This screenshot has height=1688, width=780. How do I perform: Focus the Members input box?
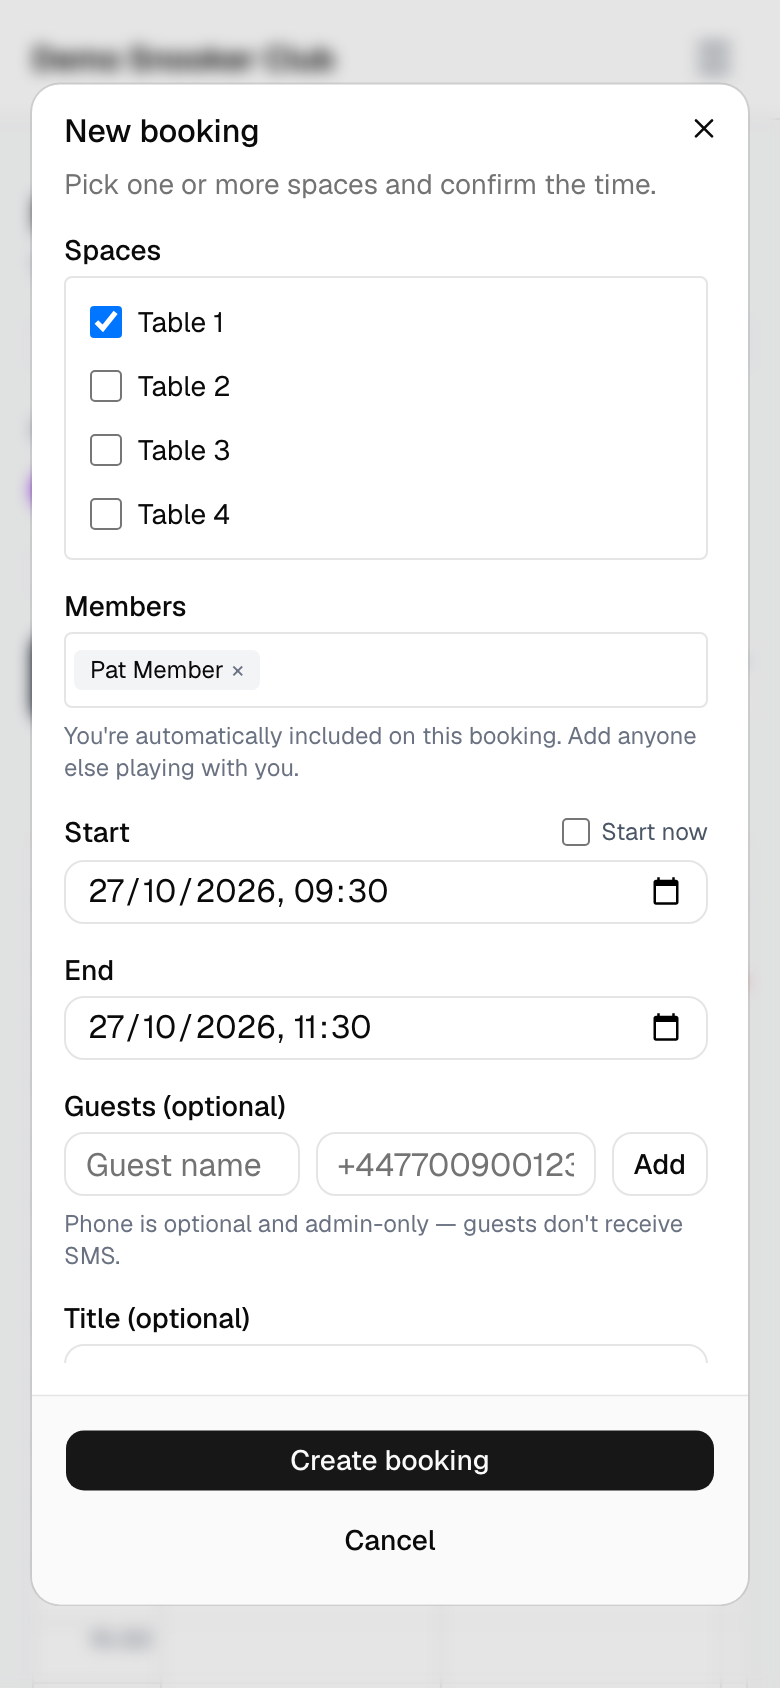coord(386,670)
